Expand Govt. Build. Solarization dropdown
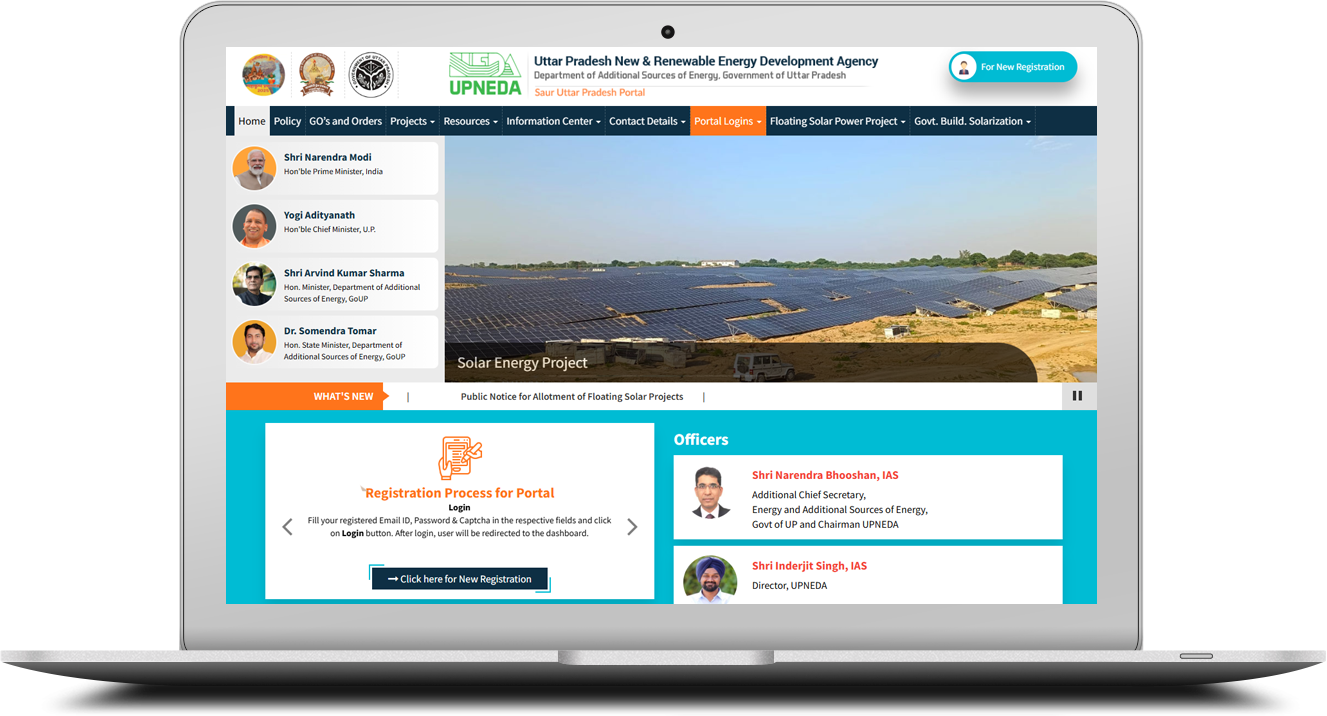Screen dimensions: 1327x716 972,121
